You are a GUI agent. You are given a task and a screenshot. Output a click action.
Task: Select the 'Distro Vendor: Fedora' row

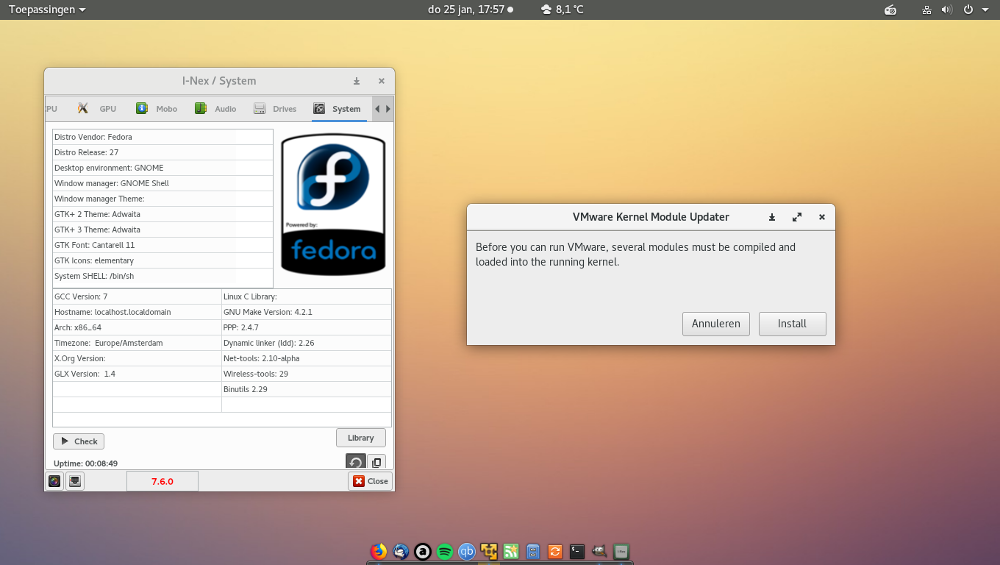point(163,137)
